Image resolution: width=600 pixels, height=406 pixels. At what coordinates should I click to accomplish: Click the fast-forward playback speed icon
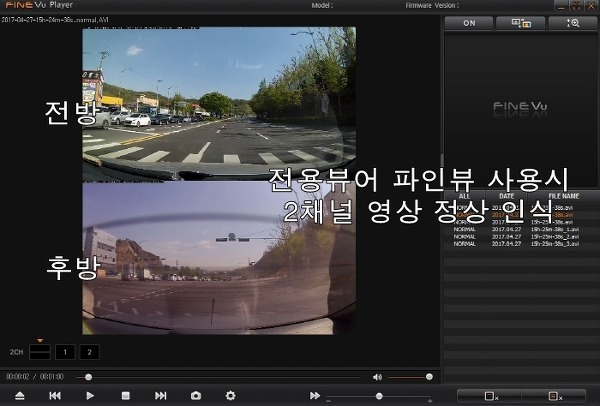pyautogui.click(x=315, y=395)
